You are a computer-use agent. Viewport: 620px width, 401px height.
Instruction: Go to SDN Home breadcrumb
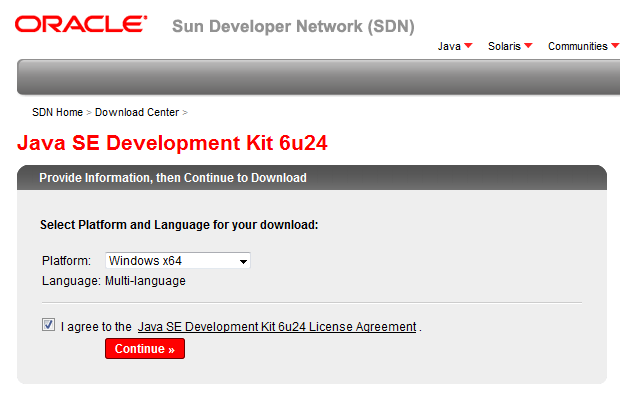(x=57, y=112)
